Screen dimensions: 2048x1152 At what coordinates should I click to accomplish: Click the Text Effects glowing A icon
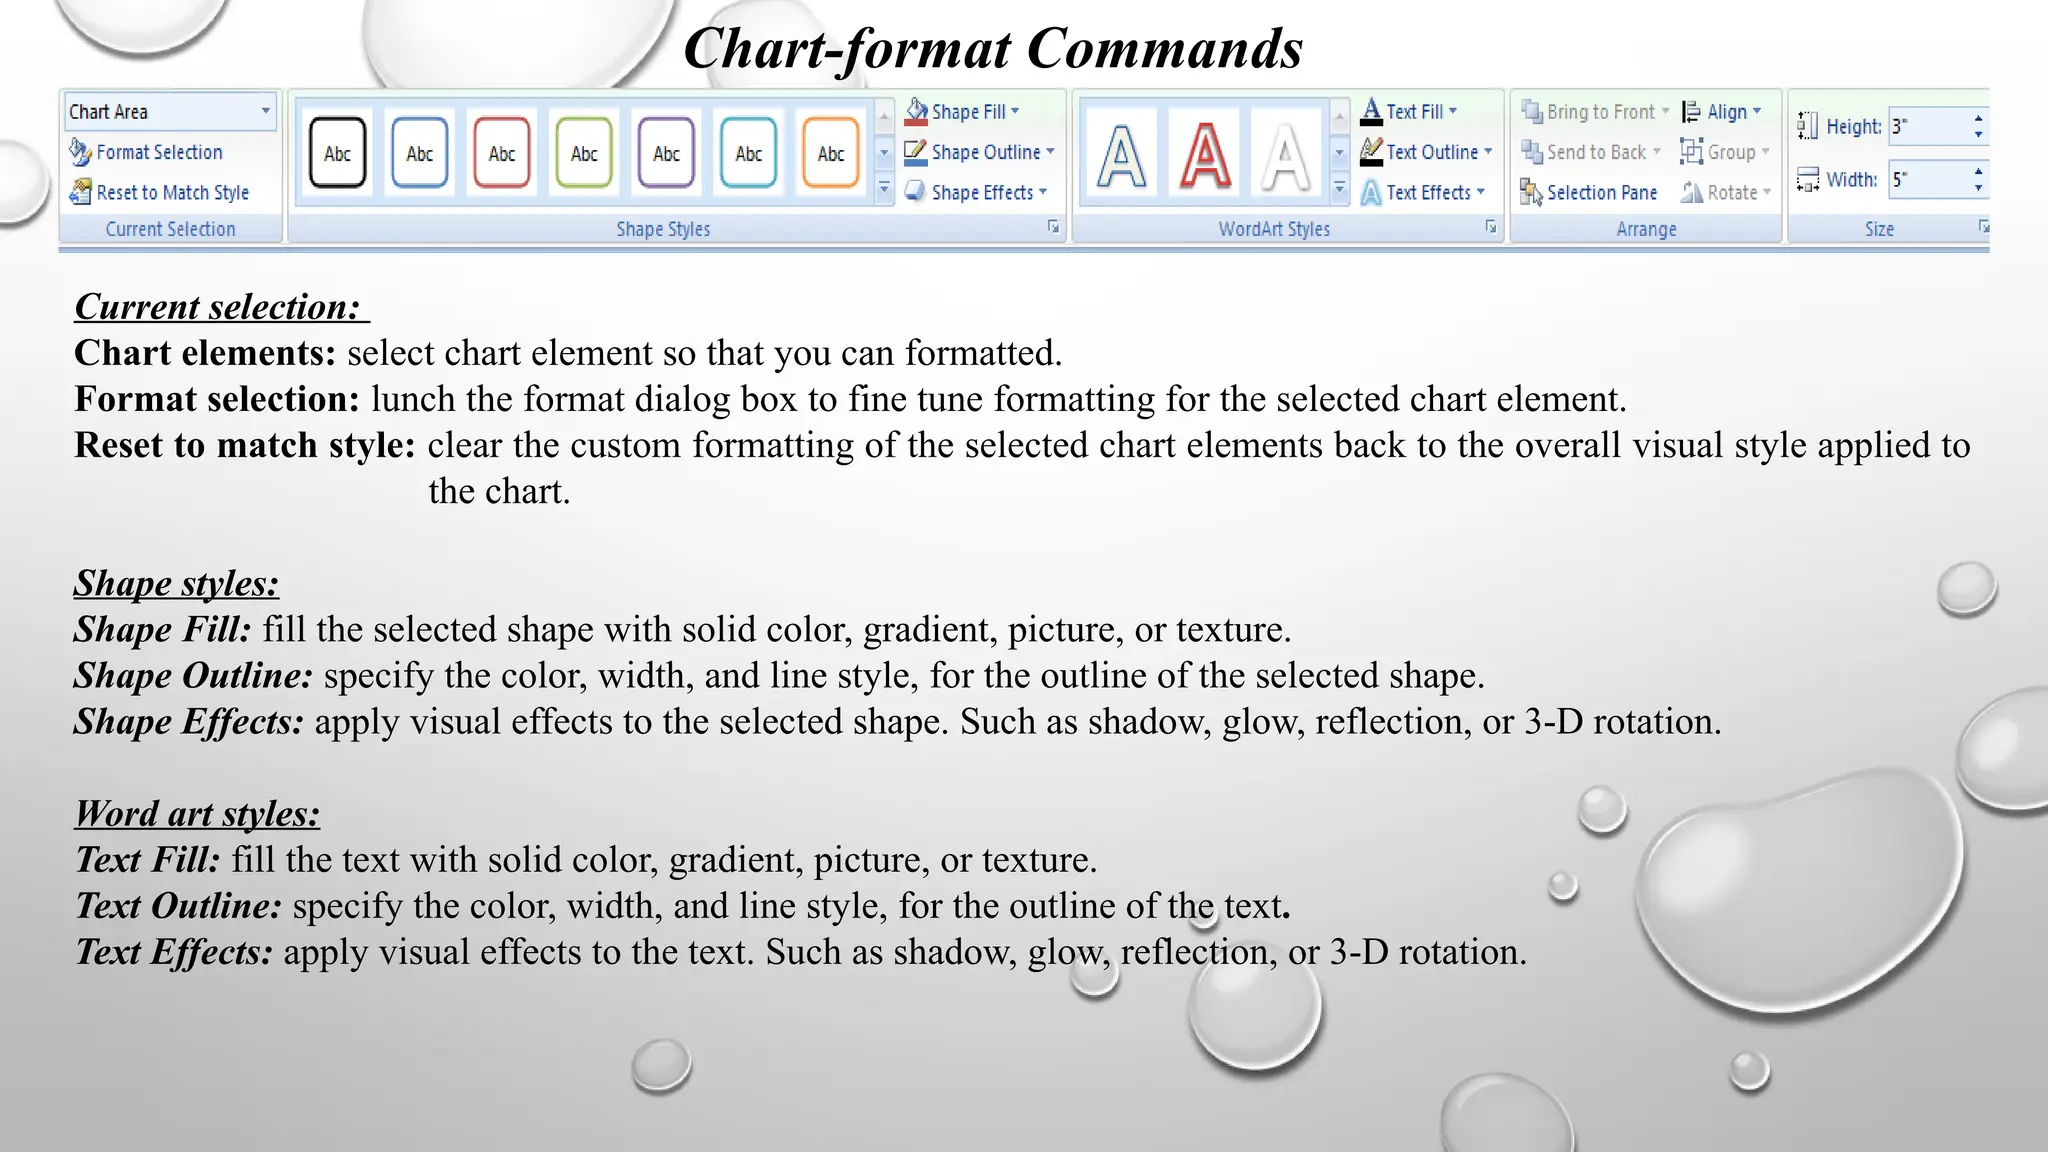[x=1371, y=192]
